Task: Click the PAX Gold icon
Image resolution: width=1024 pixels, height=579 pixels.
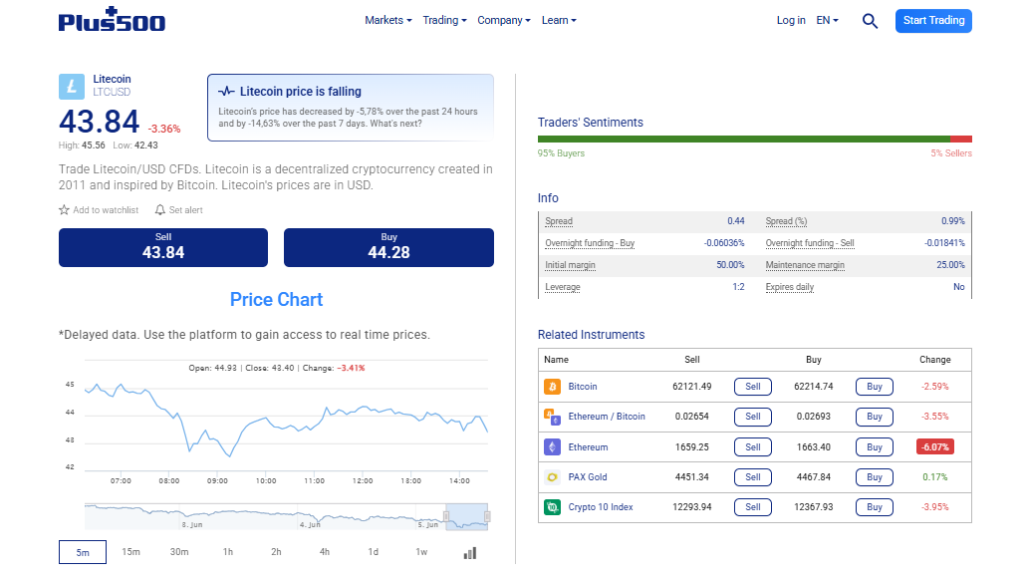Action: coord(552,477)
